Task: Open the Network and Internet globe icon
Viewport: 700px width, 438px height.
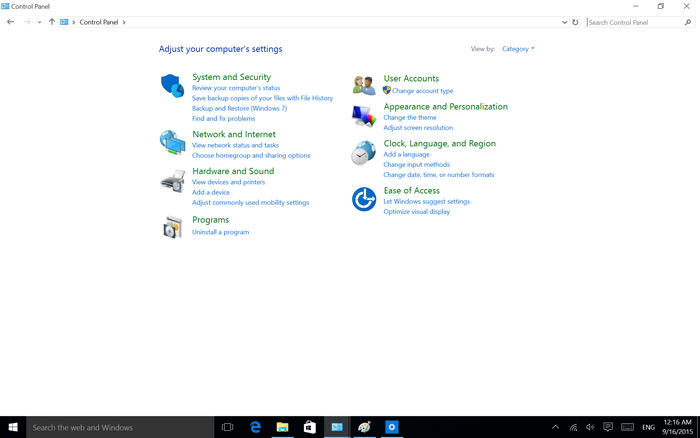Action: (x=172, y=142)
